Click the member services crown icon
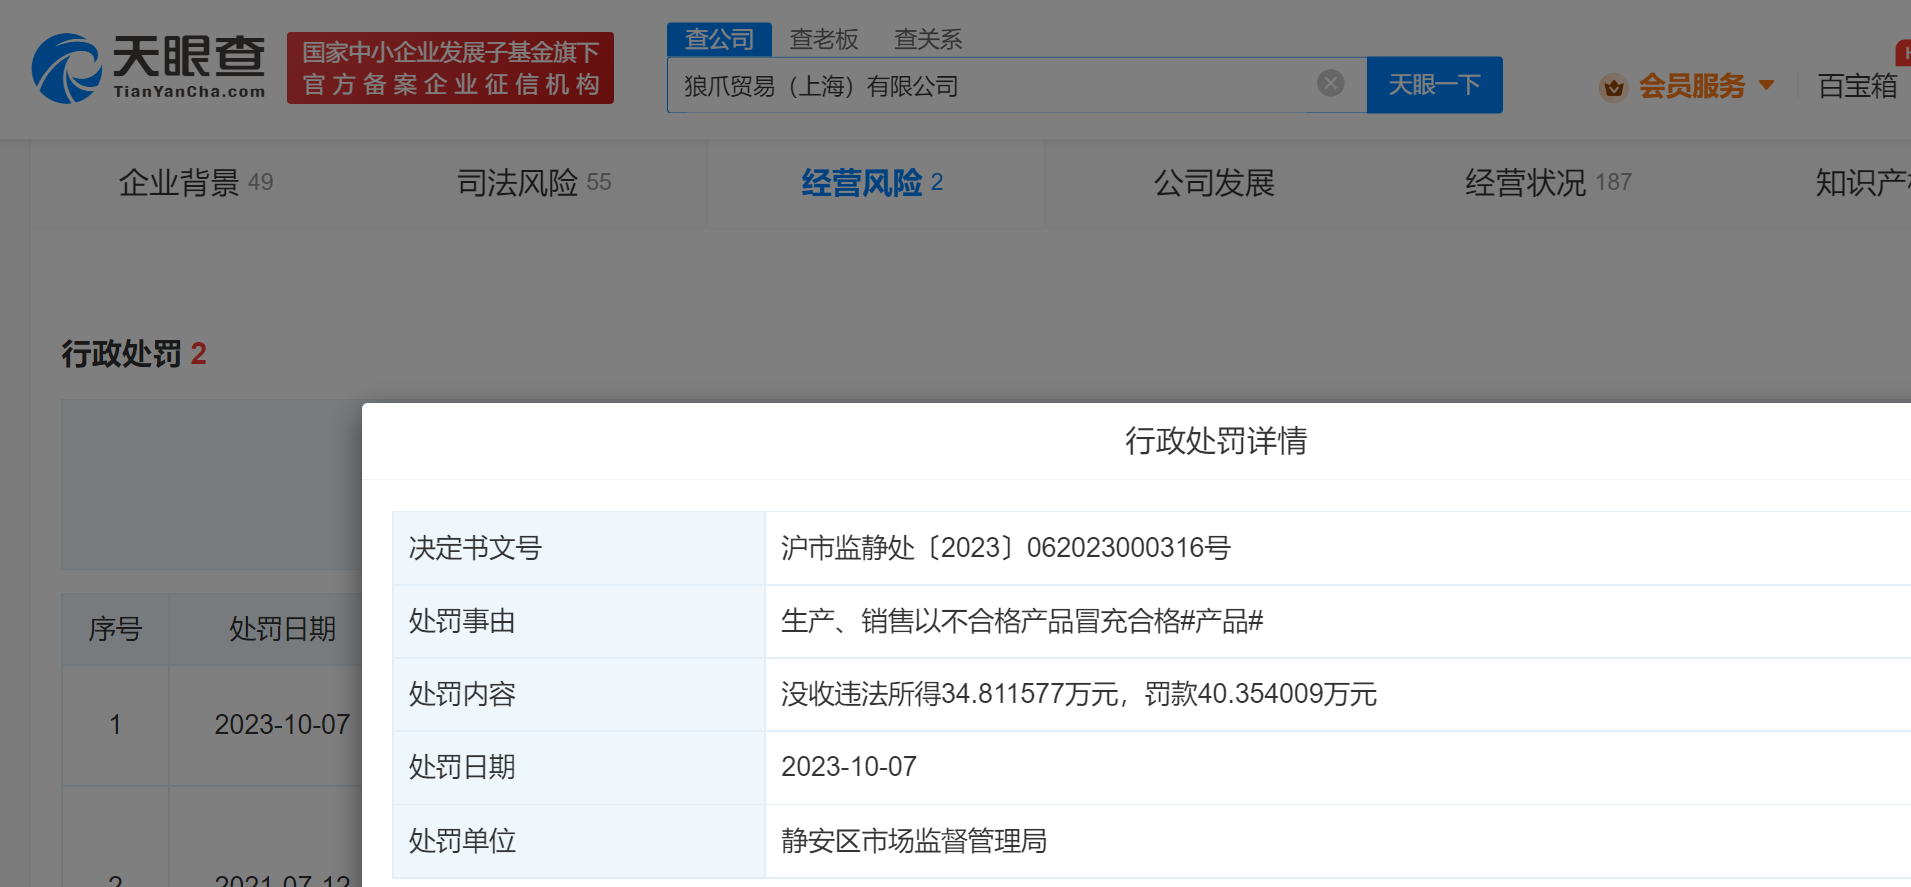This screenshot has width=1911, height=887. [1613, 87]
